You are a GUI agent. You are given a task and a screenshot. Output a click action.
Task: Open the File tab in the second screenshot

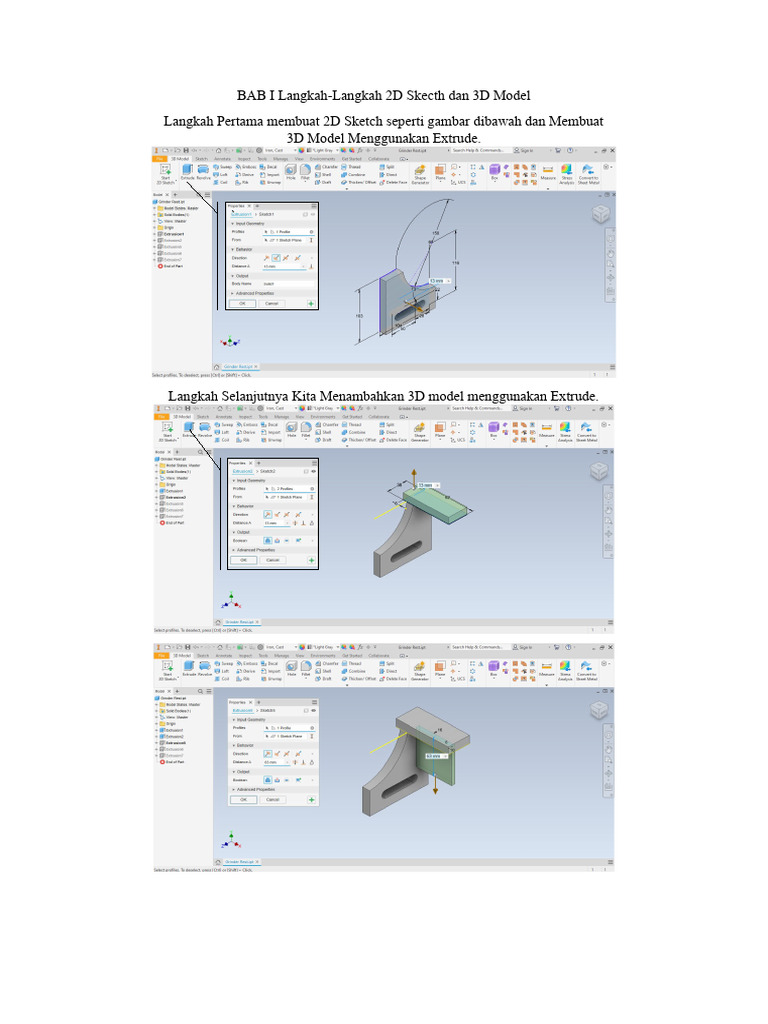tap(161, 416)
